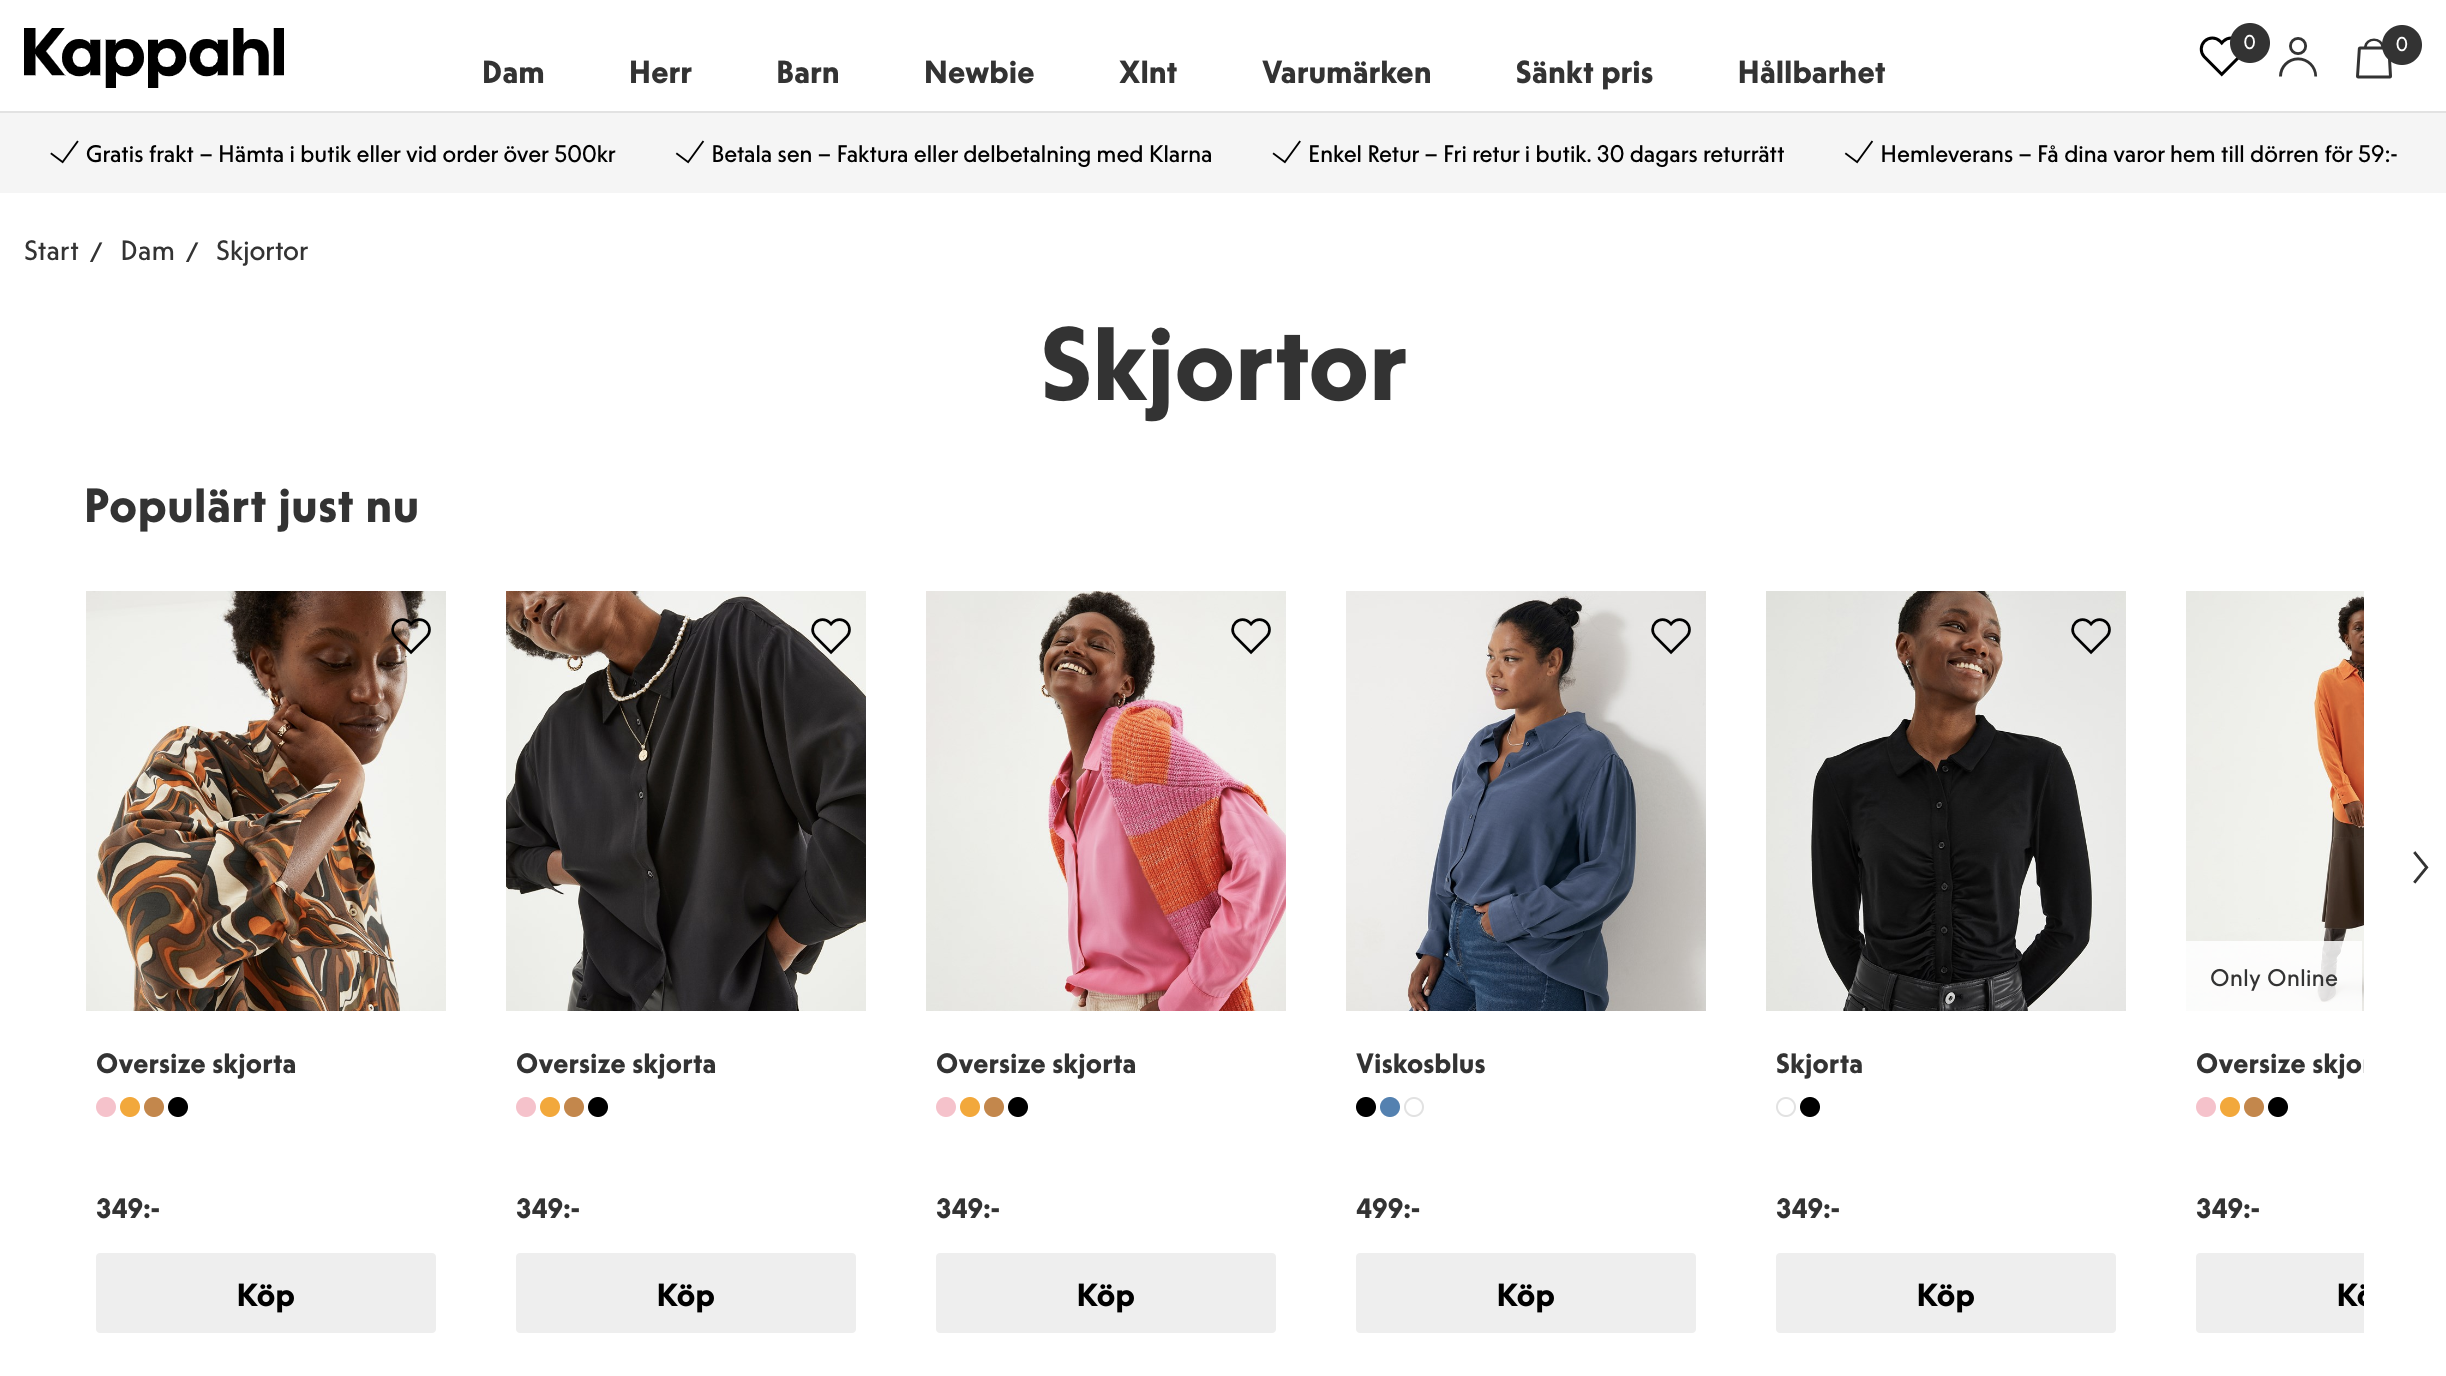
Task: Open the Sänkt pris menu item
Action: click(1584, 72)
